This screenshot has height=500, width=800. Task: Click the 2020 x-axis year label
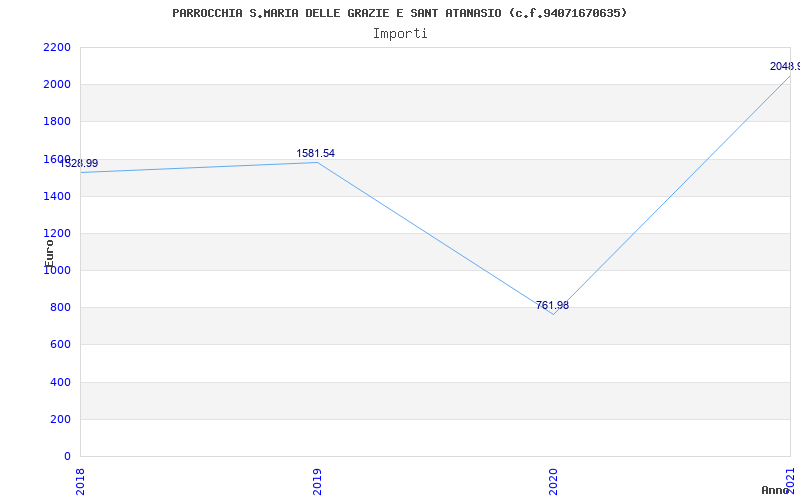(554, 482)
